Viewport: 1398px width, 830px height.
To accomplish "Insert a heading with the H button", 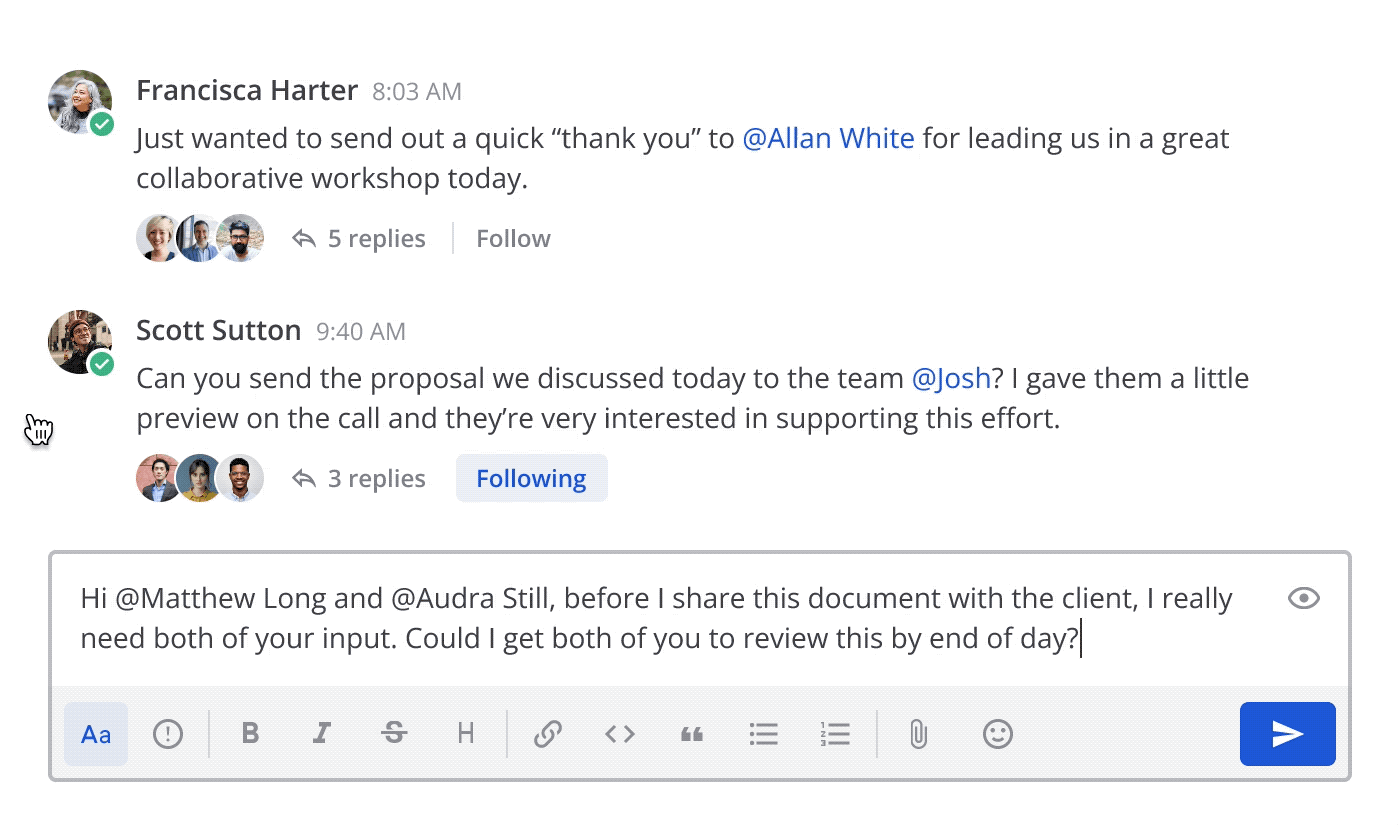I will [466, 734].
